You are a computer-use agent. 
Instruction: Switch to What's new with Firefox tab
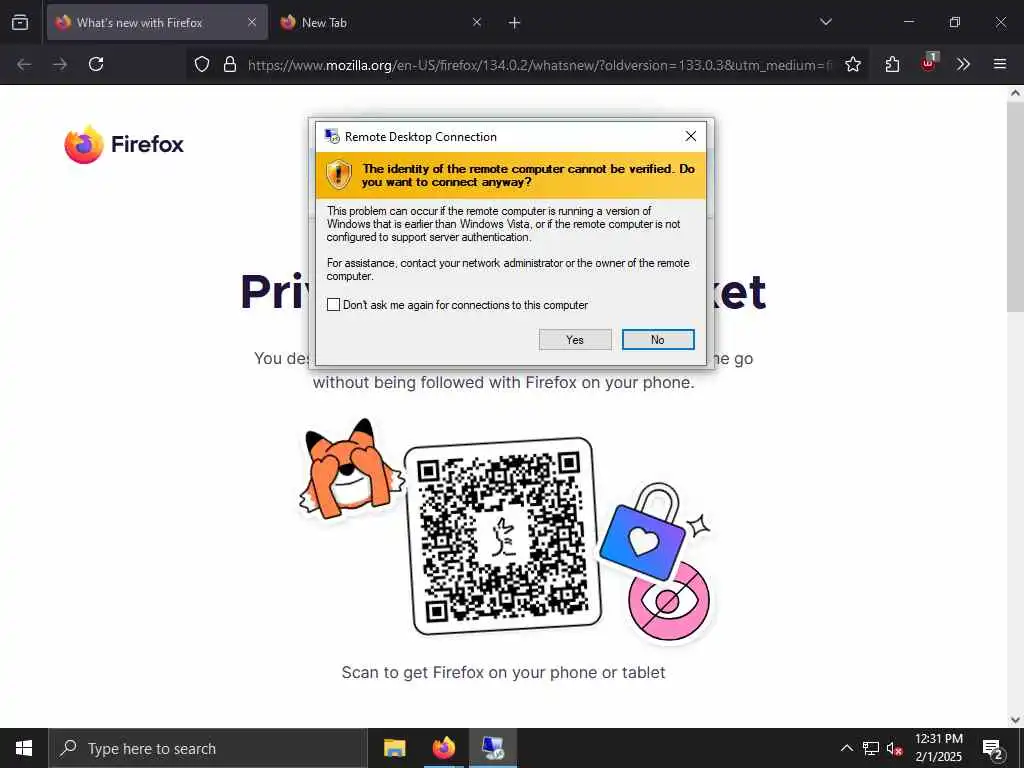pos(157,22)
